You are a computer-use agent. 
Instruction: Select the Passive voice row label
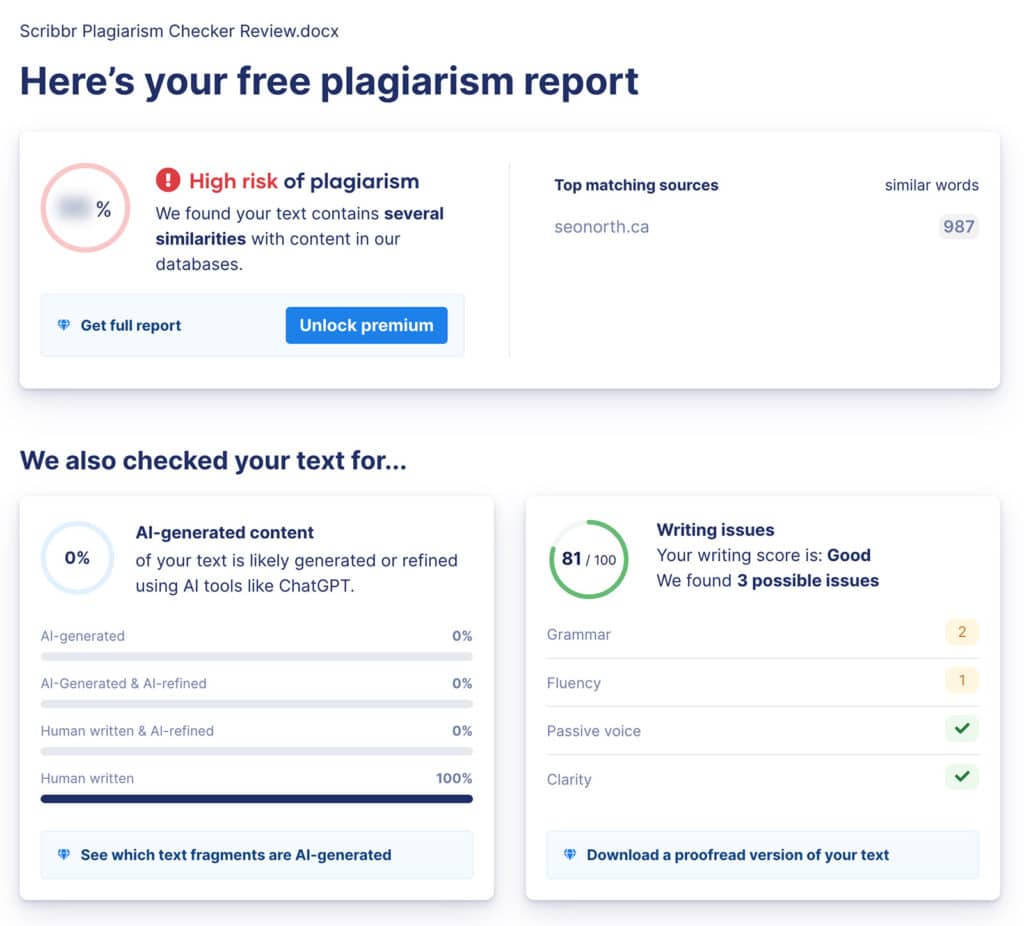tap(594, 731)
